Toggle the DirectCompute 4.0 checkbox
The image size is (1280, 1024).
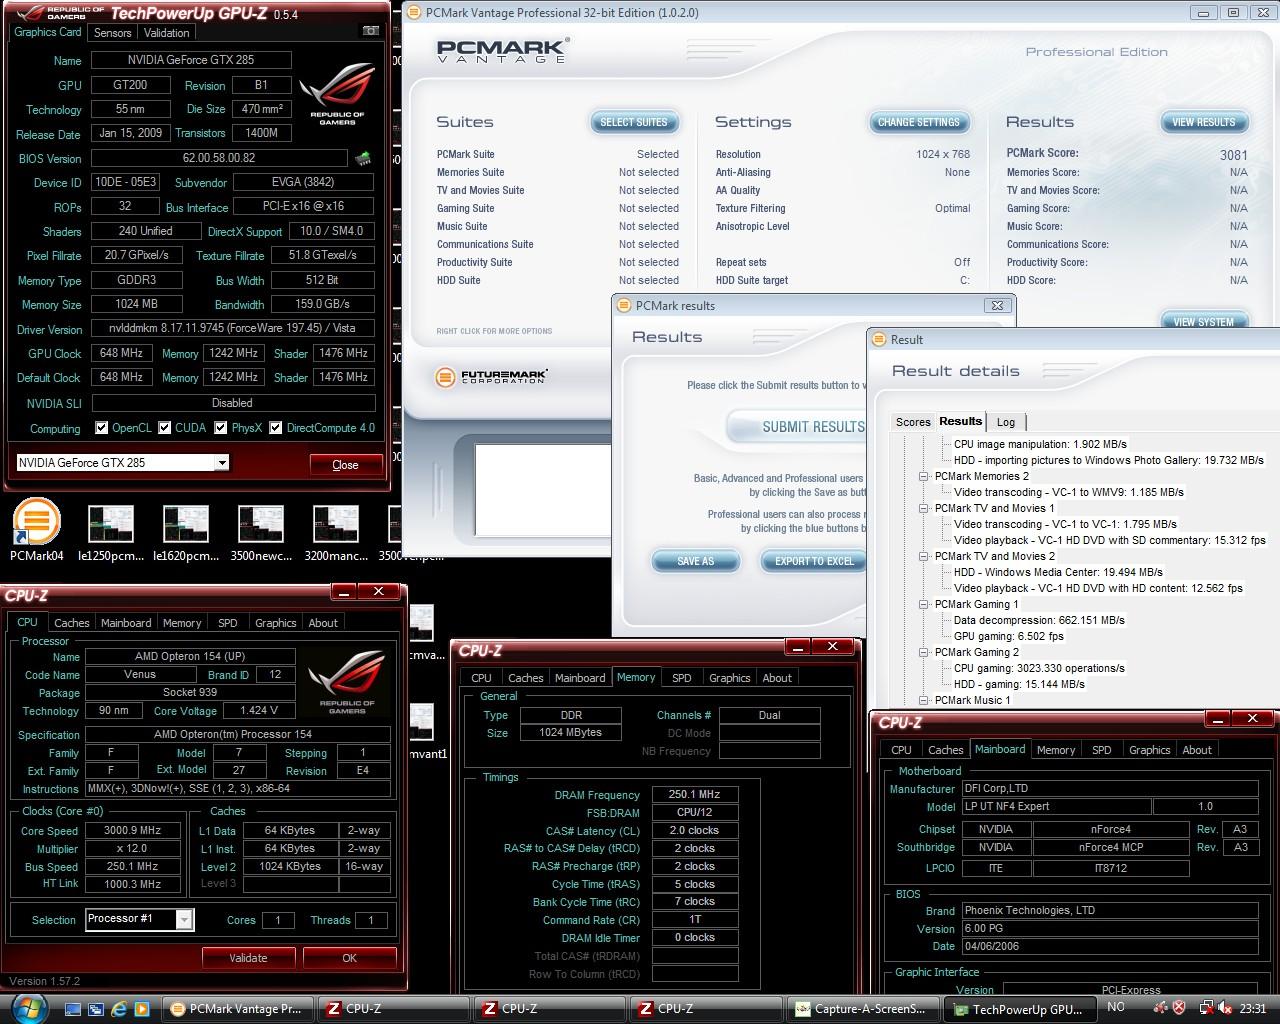tap(276, 428)
